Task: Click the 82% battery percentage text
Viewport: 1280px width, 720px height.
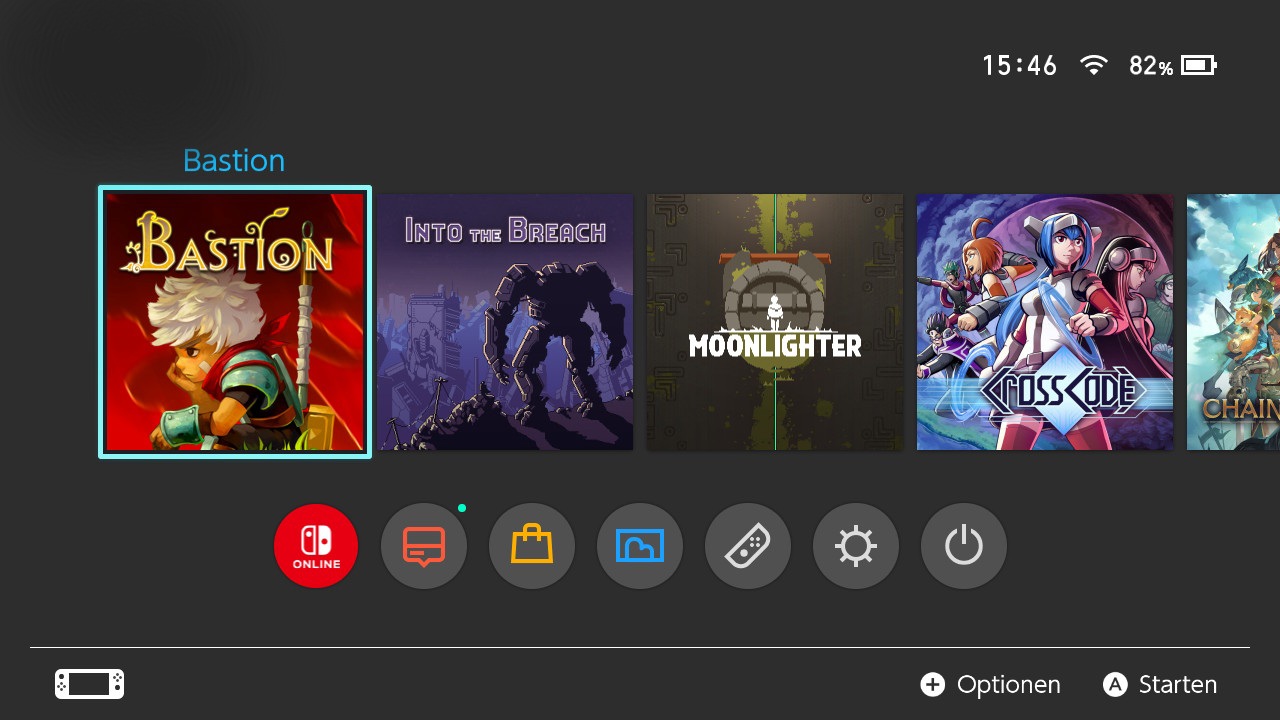Action: coord(1151,66)
